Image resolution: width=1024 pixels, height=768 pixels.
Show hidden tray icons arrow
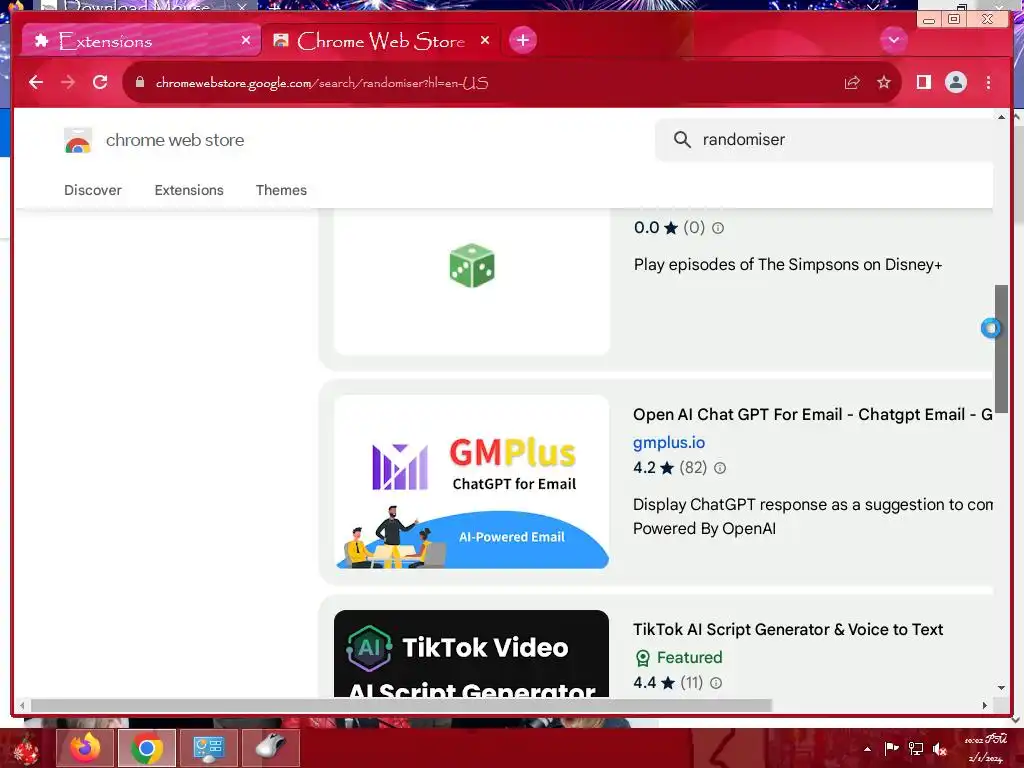tap(867, 749)
